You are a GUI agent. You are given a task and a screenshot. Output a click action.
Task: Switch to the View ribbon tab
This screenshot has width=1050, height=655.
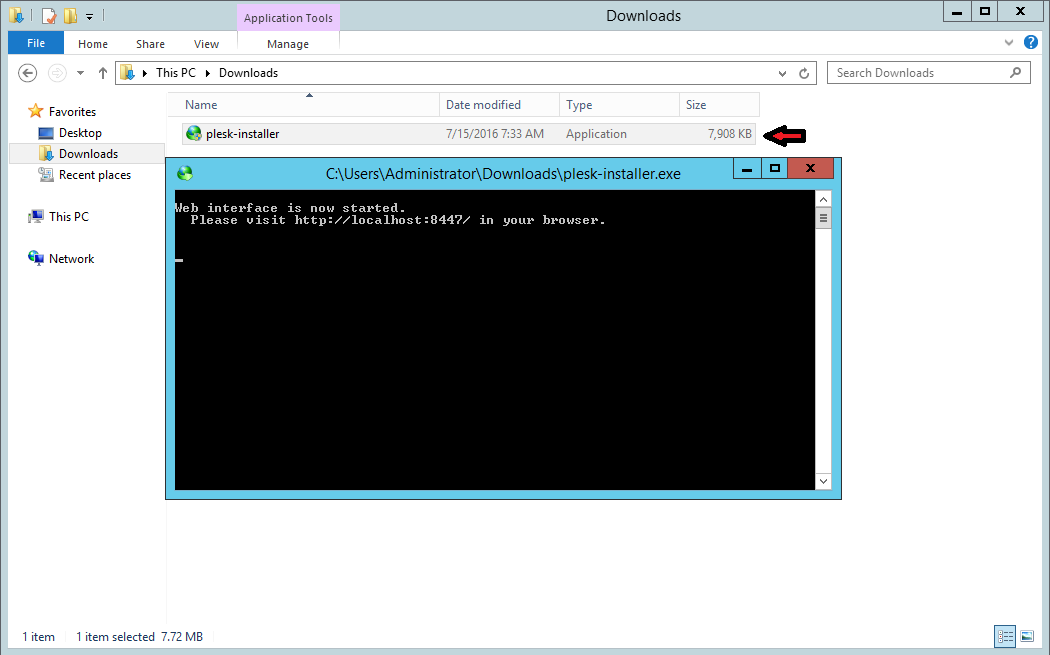(206, 44)
